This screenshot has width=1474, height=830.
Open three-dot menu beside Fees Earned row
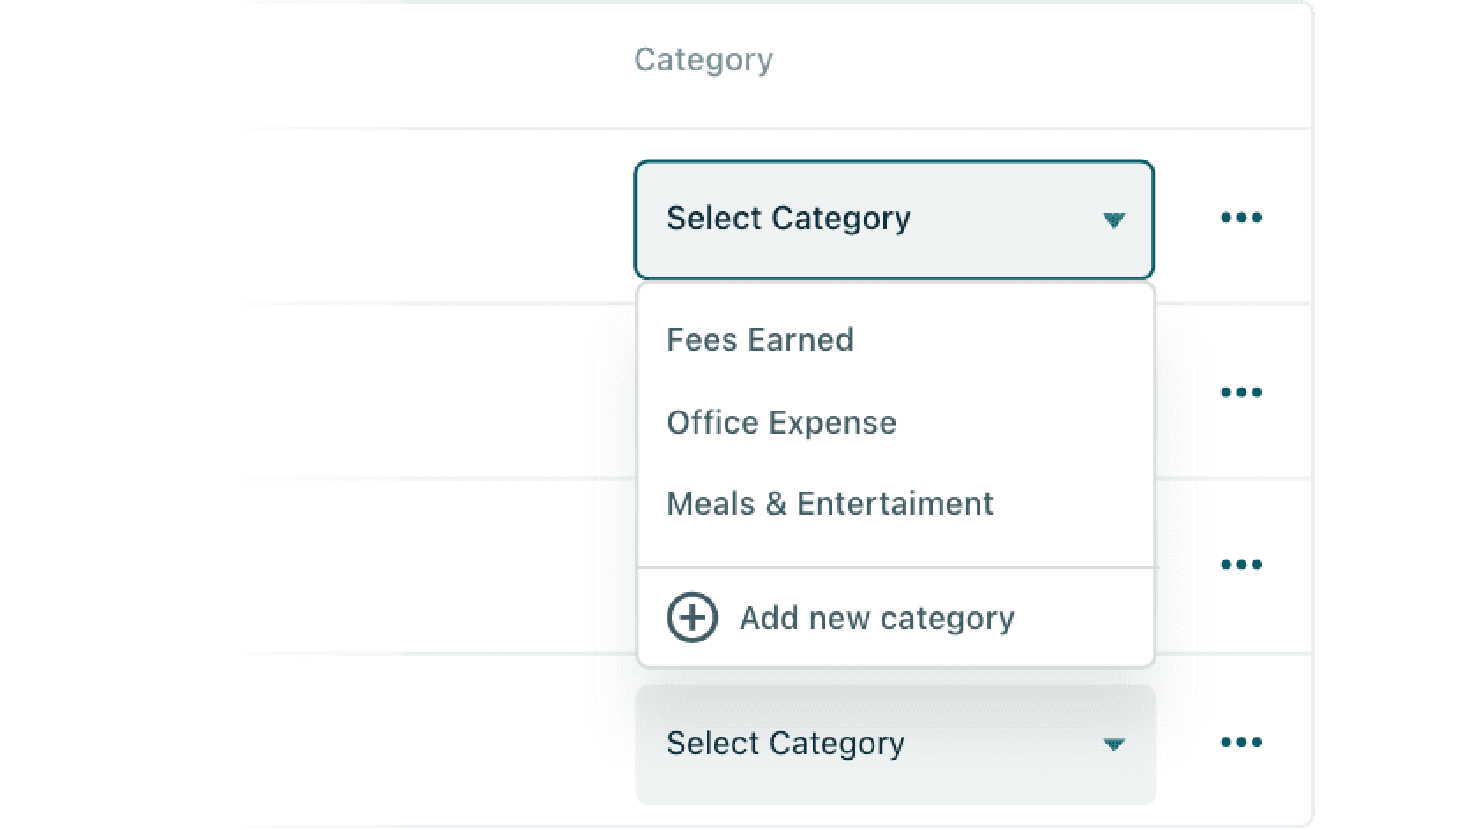tap(1241, 392)
